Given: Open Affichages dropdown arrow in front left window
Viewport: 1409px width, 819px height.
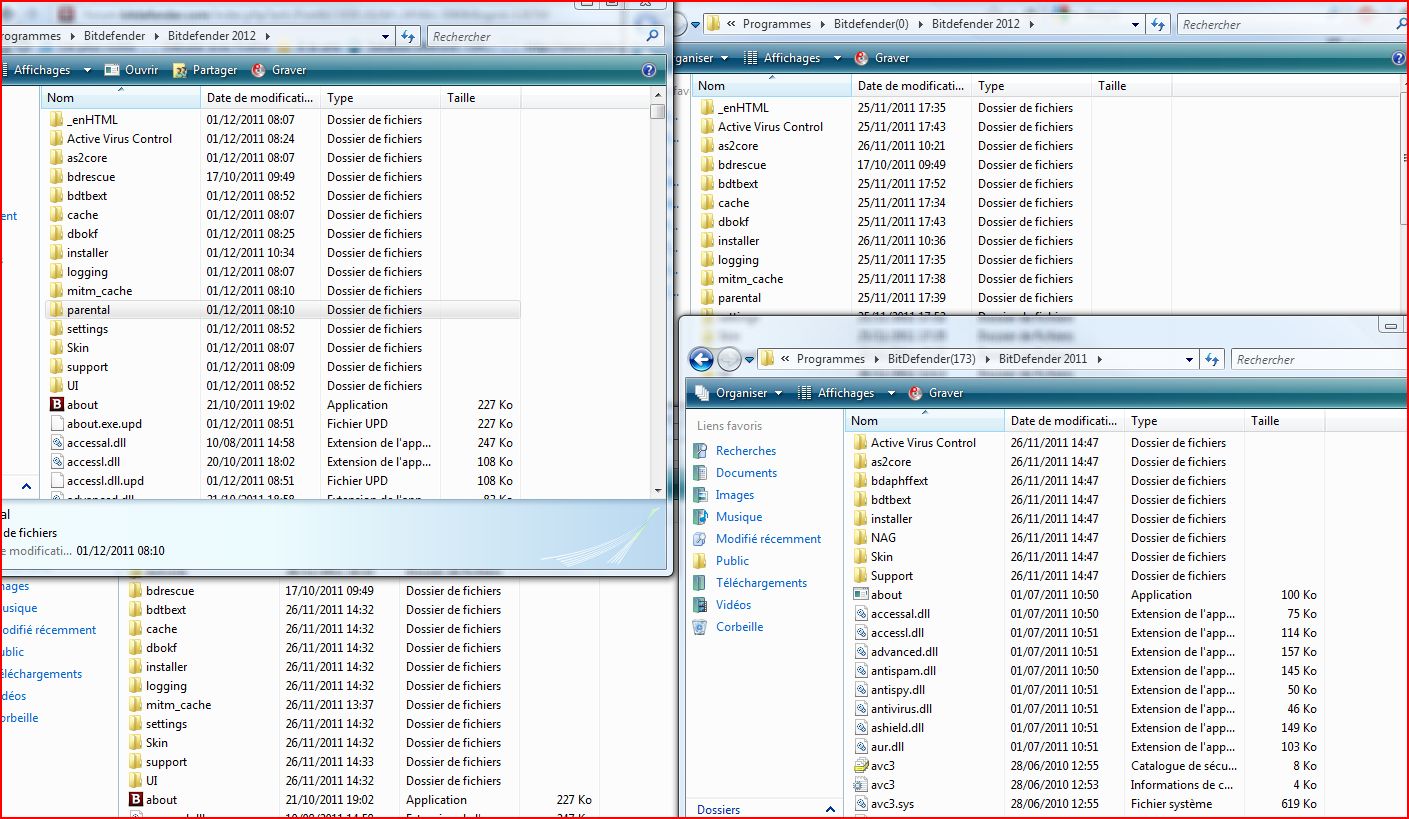Looking at the screenshot, I should (x=87, y=70).
